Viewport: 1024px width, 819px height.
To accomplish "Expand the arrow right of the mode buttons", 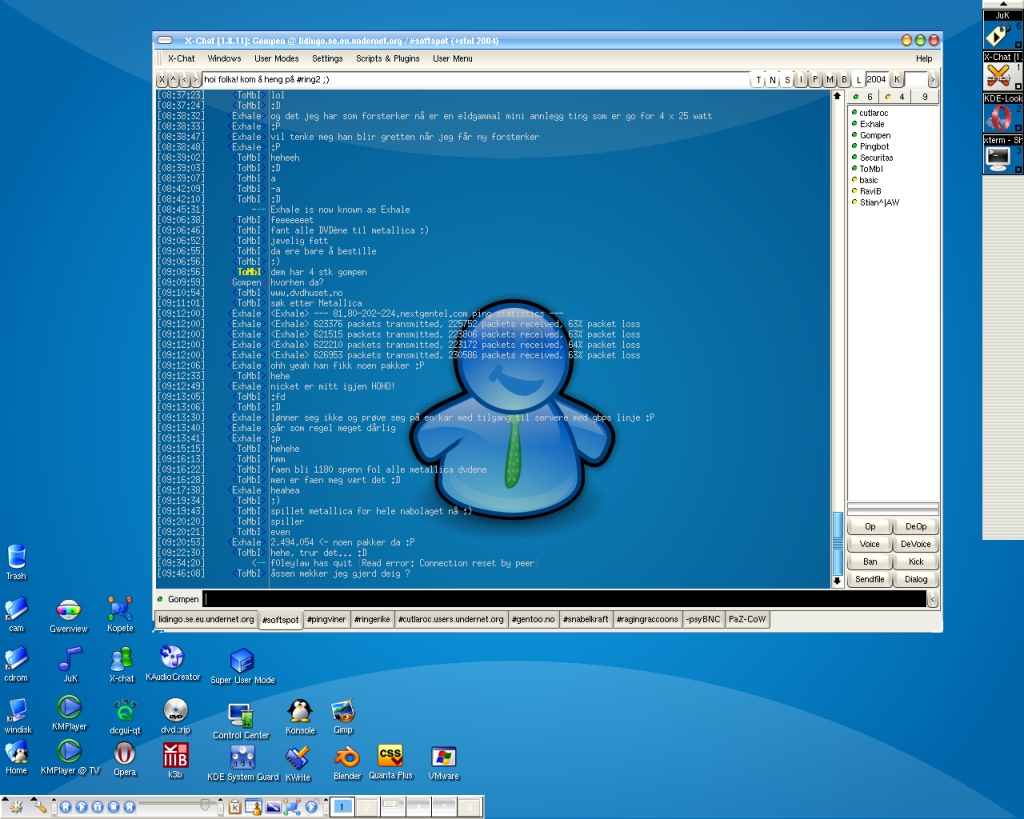I will [x=933, y=80].
